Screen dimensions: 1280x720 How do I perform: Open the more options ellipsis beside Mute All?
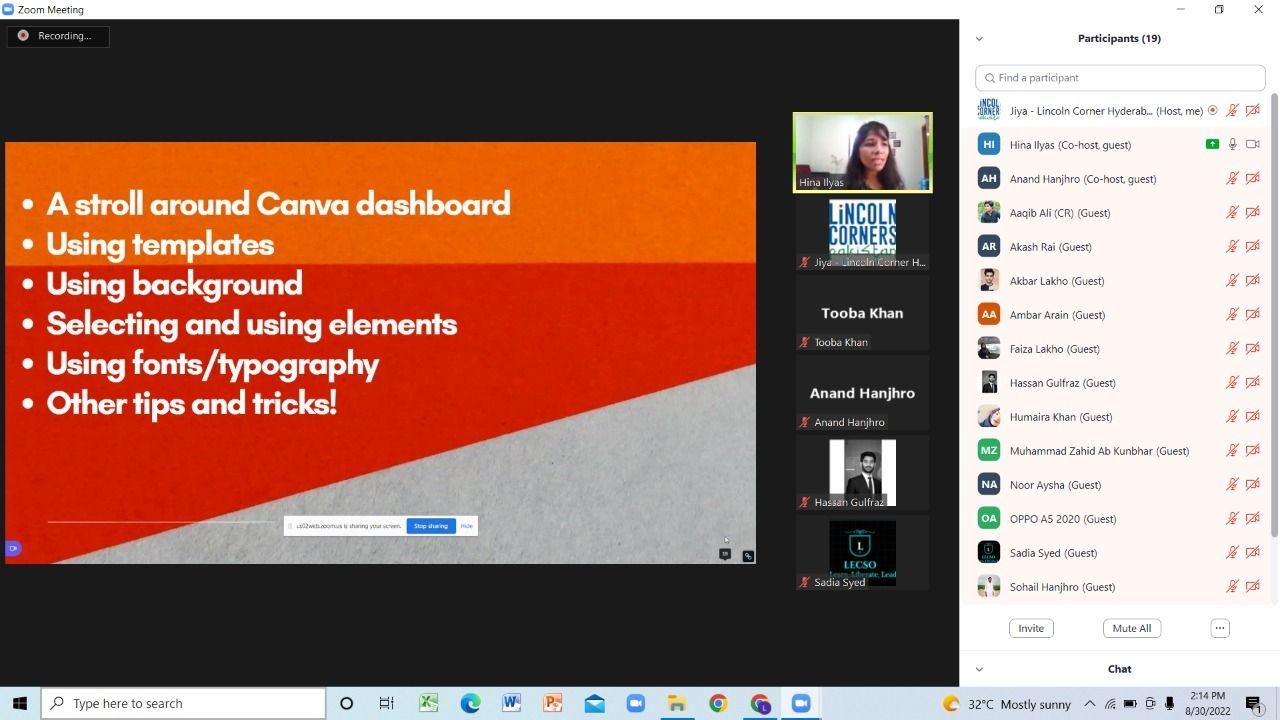[x=1219, y=628]
